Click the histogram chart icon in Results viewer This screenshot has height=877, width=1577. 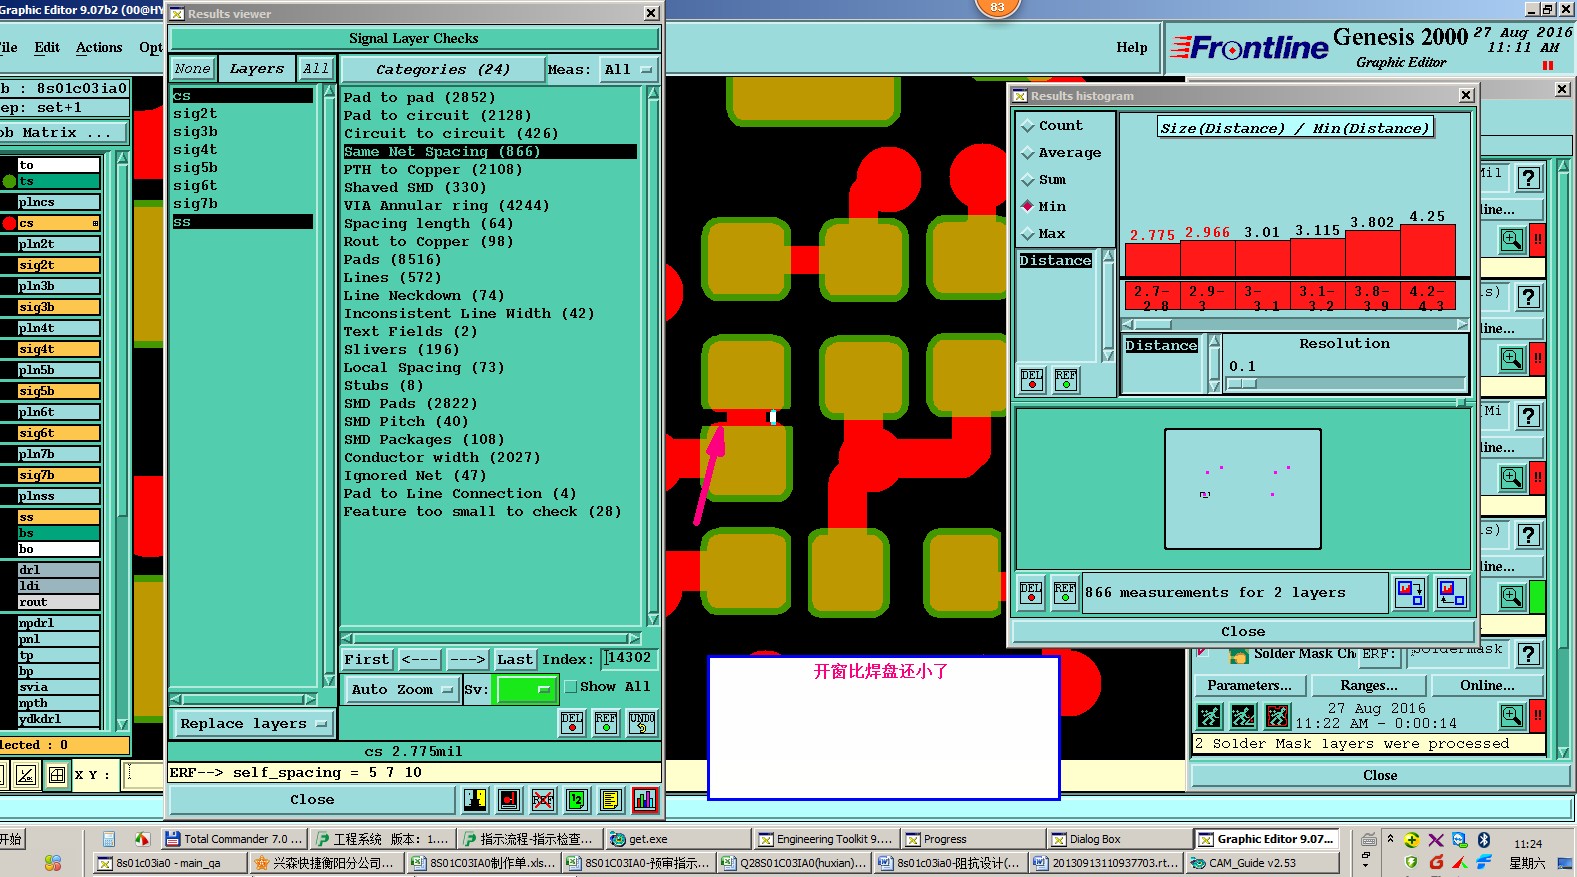(645, 800)
